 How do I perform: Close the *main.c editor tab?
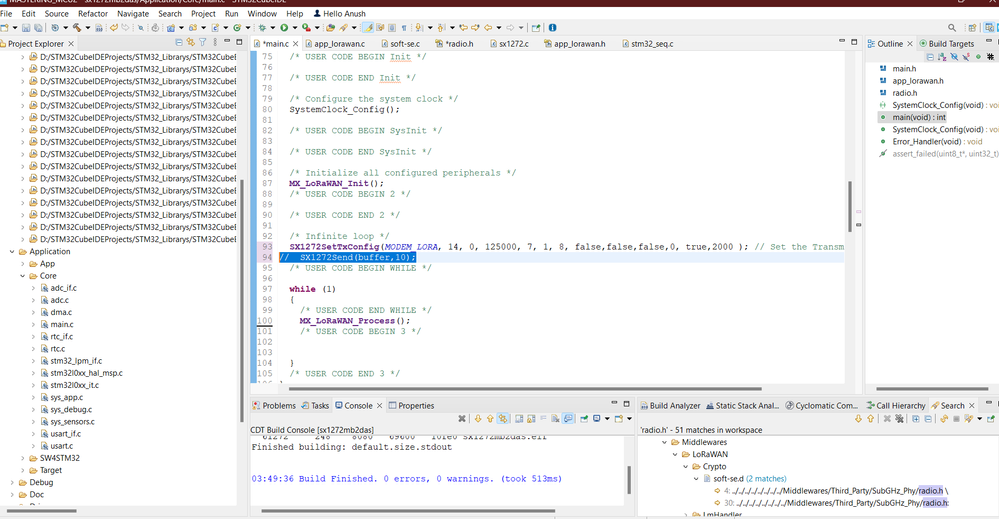[x=295, y=43]
